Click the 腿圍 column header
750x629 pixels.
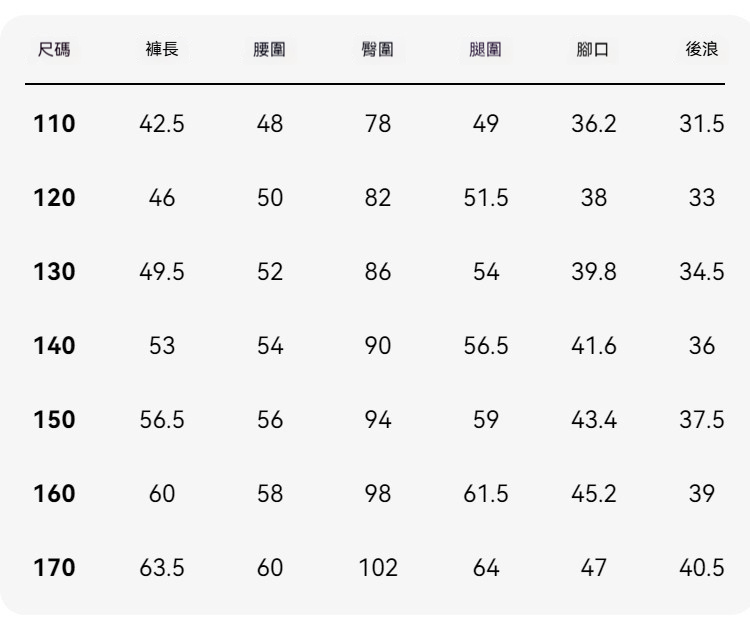pyautogui.click(x=485, y=49)
